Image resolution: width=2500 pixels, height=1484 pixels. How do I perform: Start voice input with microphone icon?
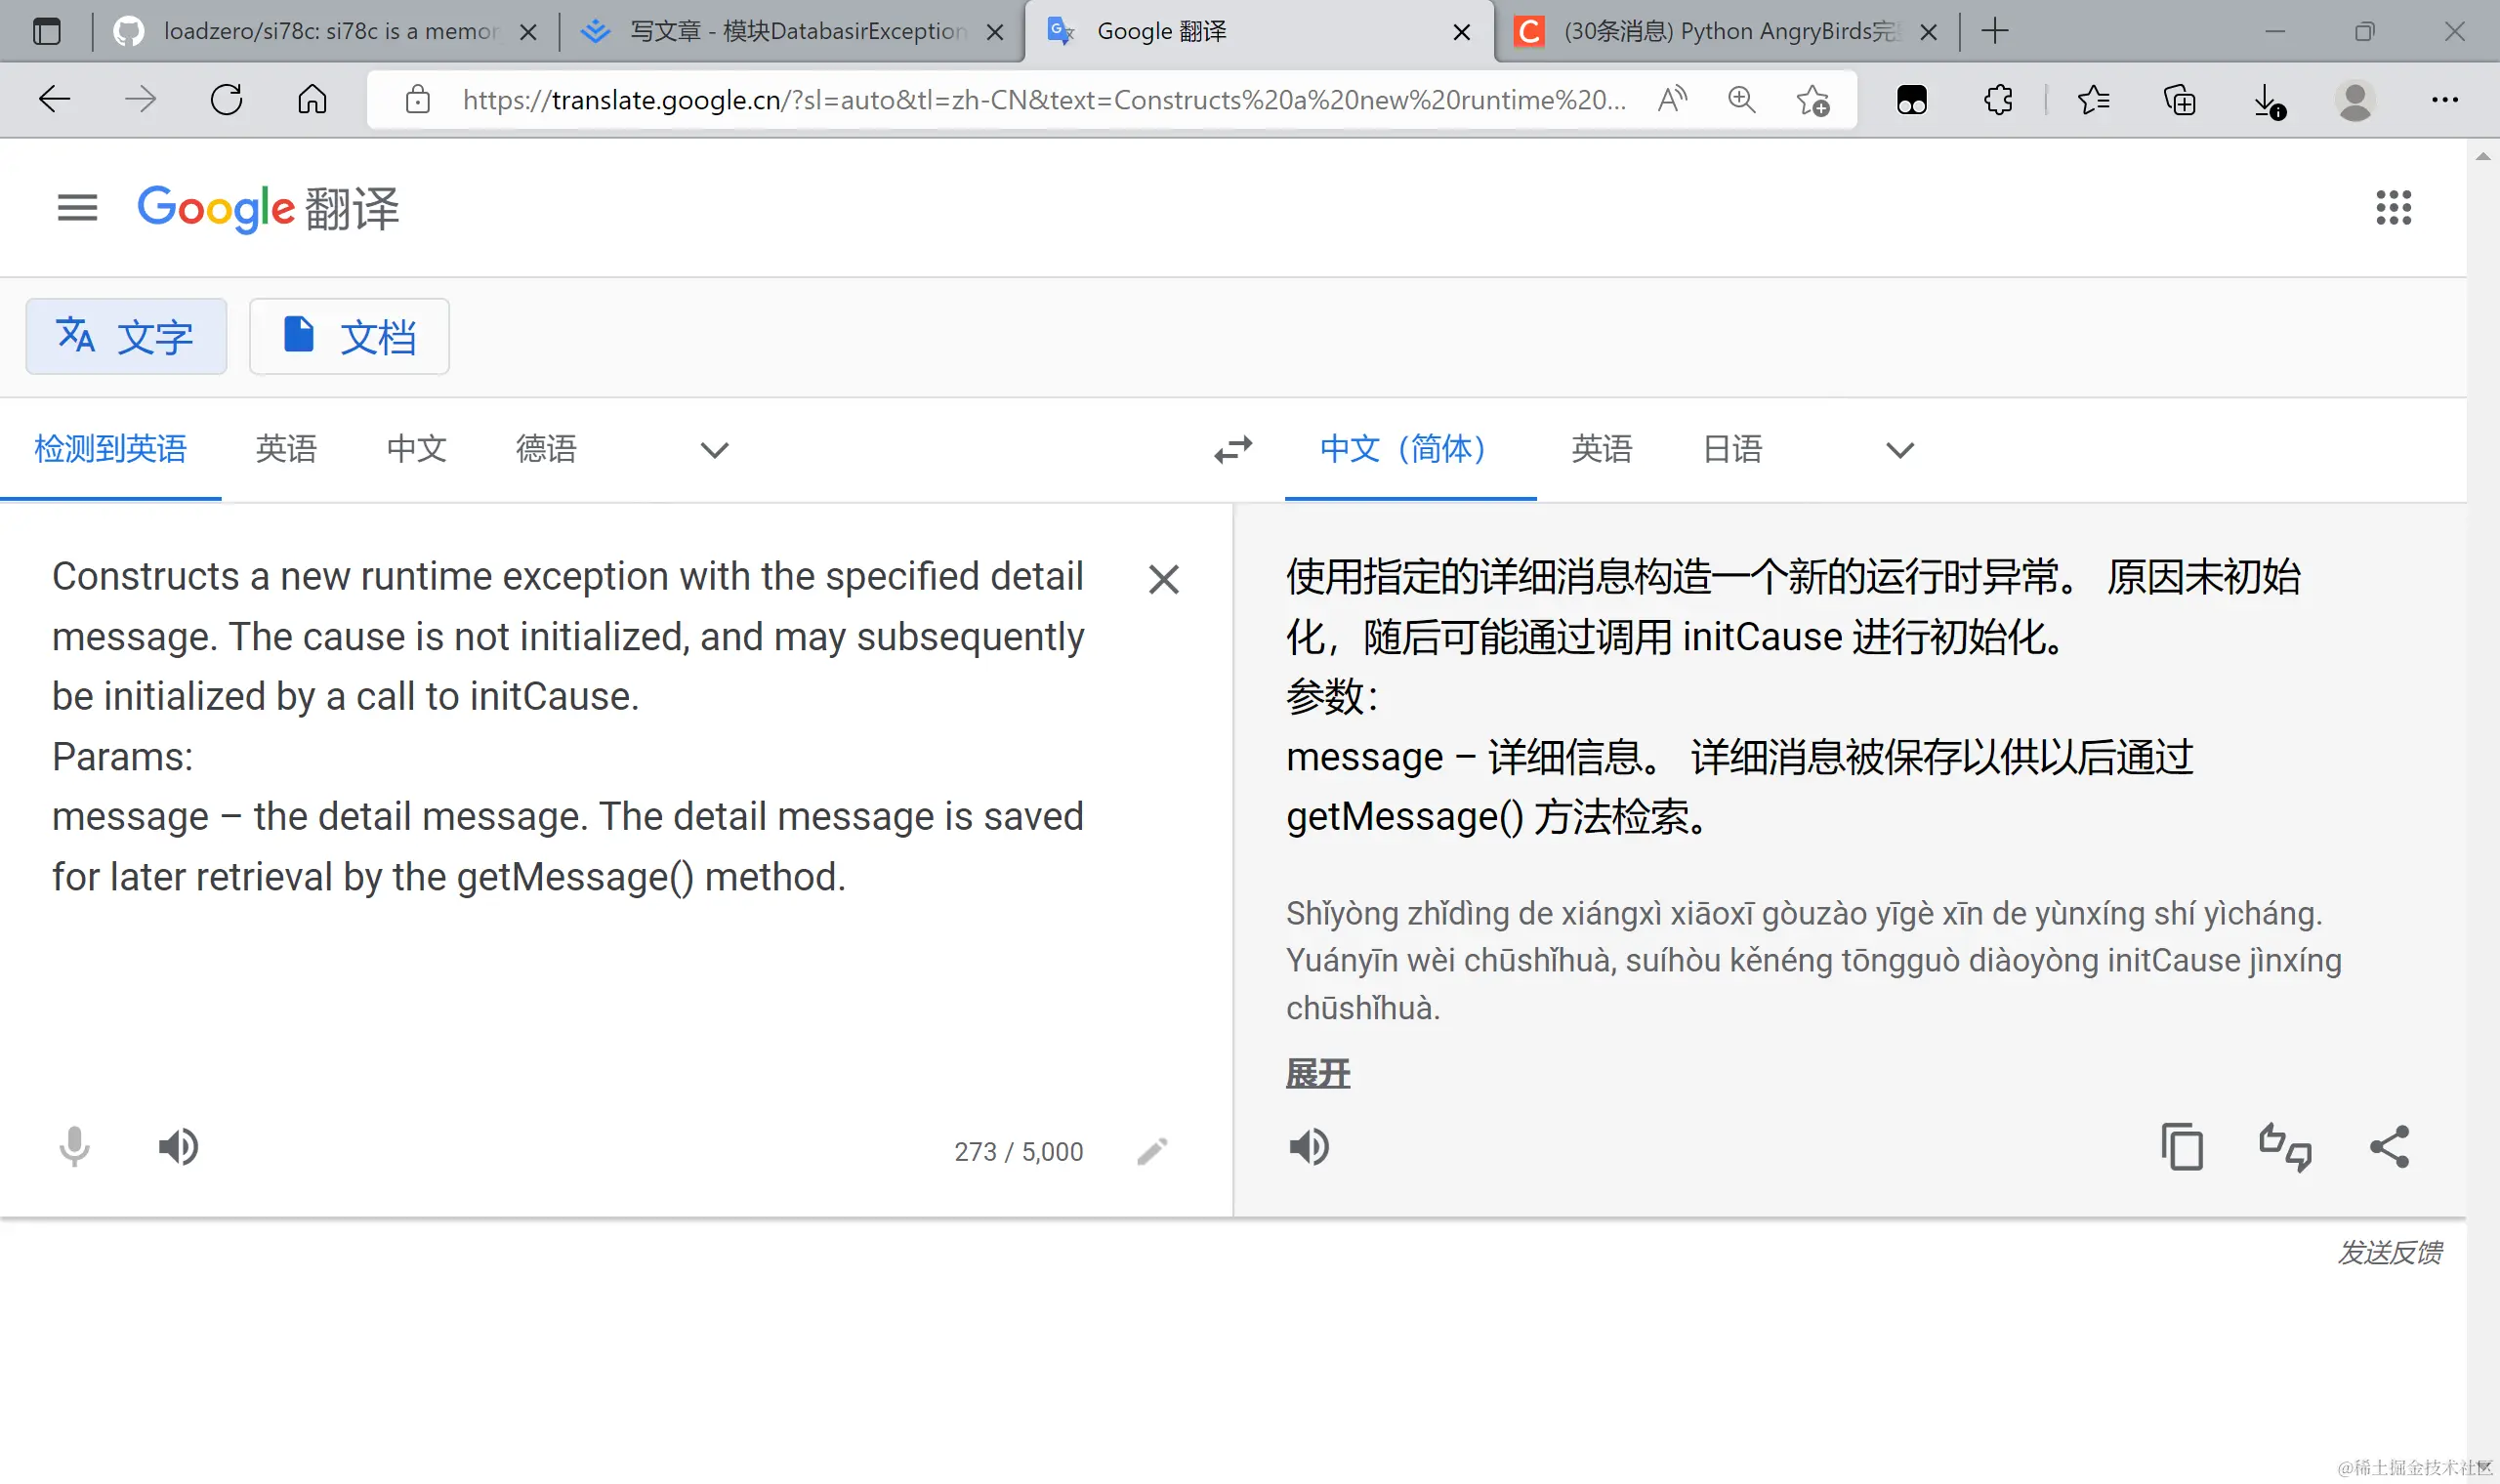(x=74, y=1147)
